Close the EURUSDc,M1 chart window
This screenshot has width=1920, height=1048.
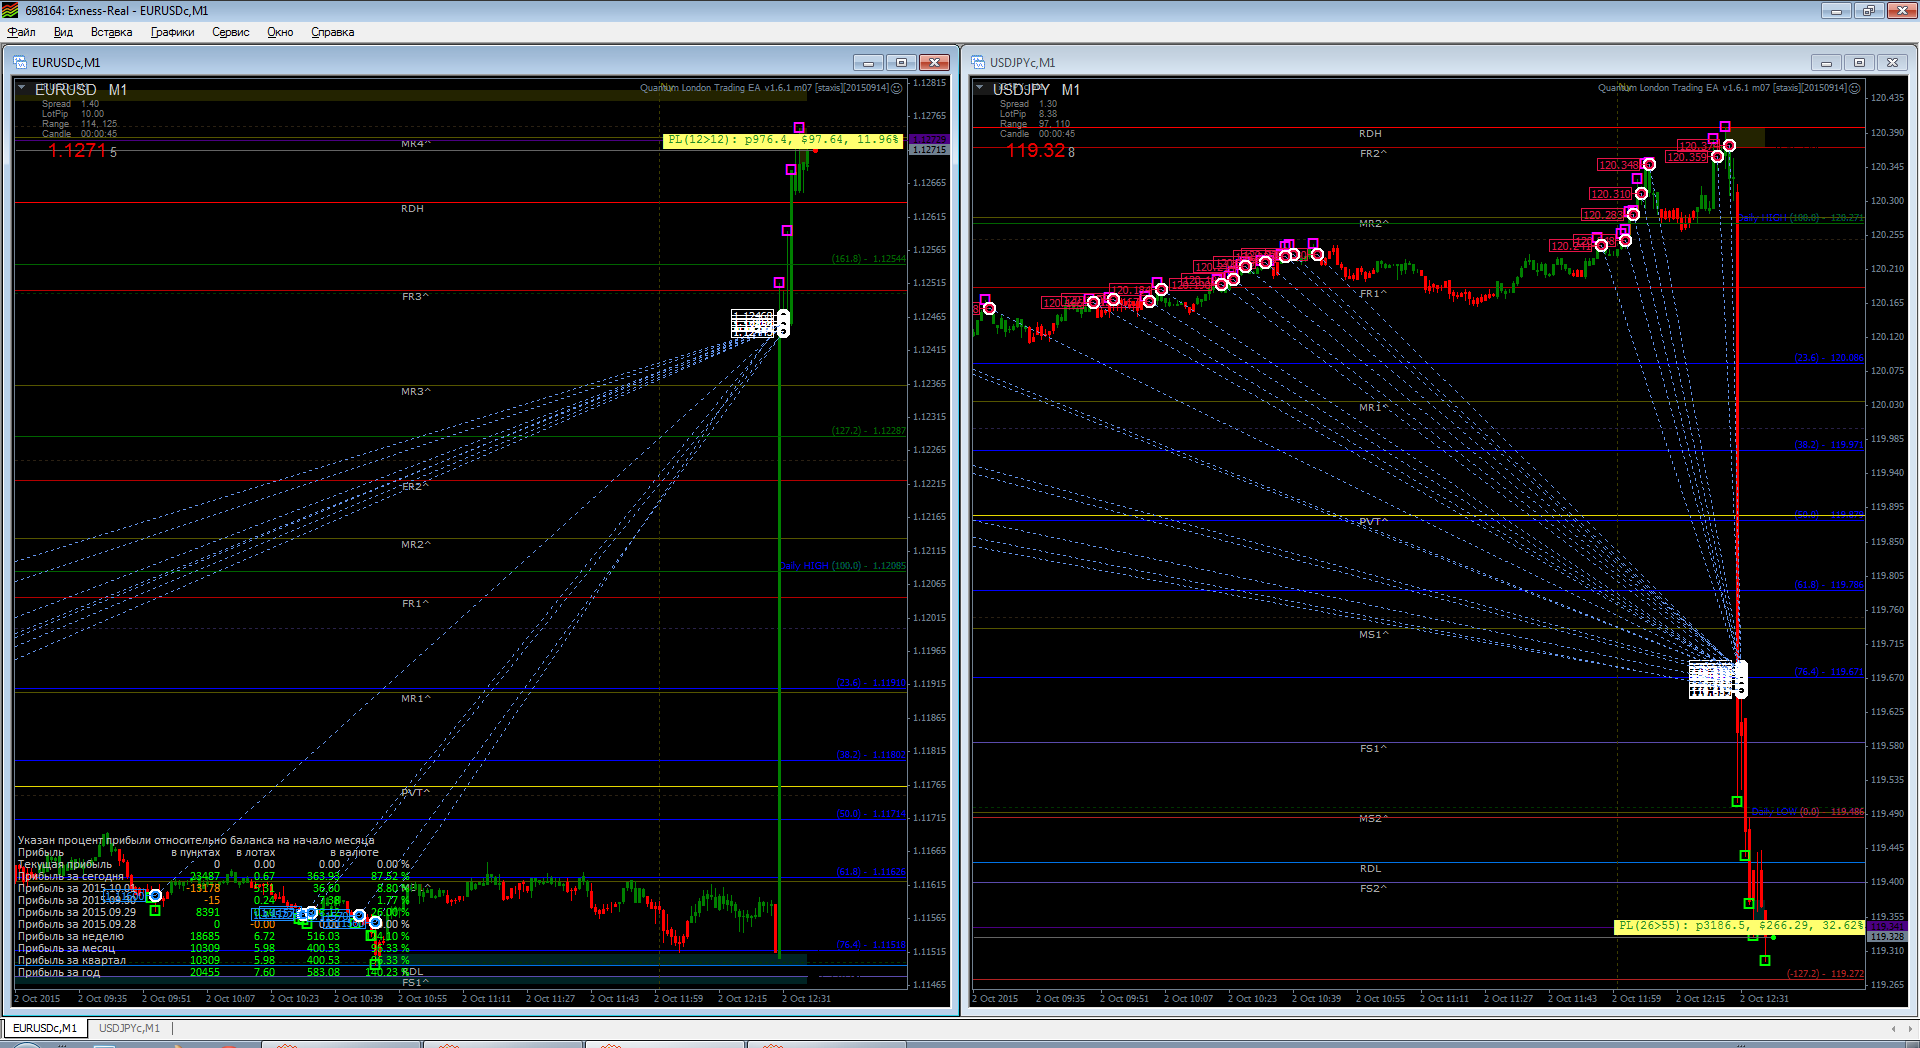(934, 62)
